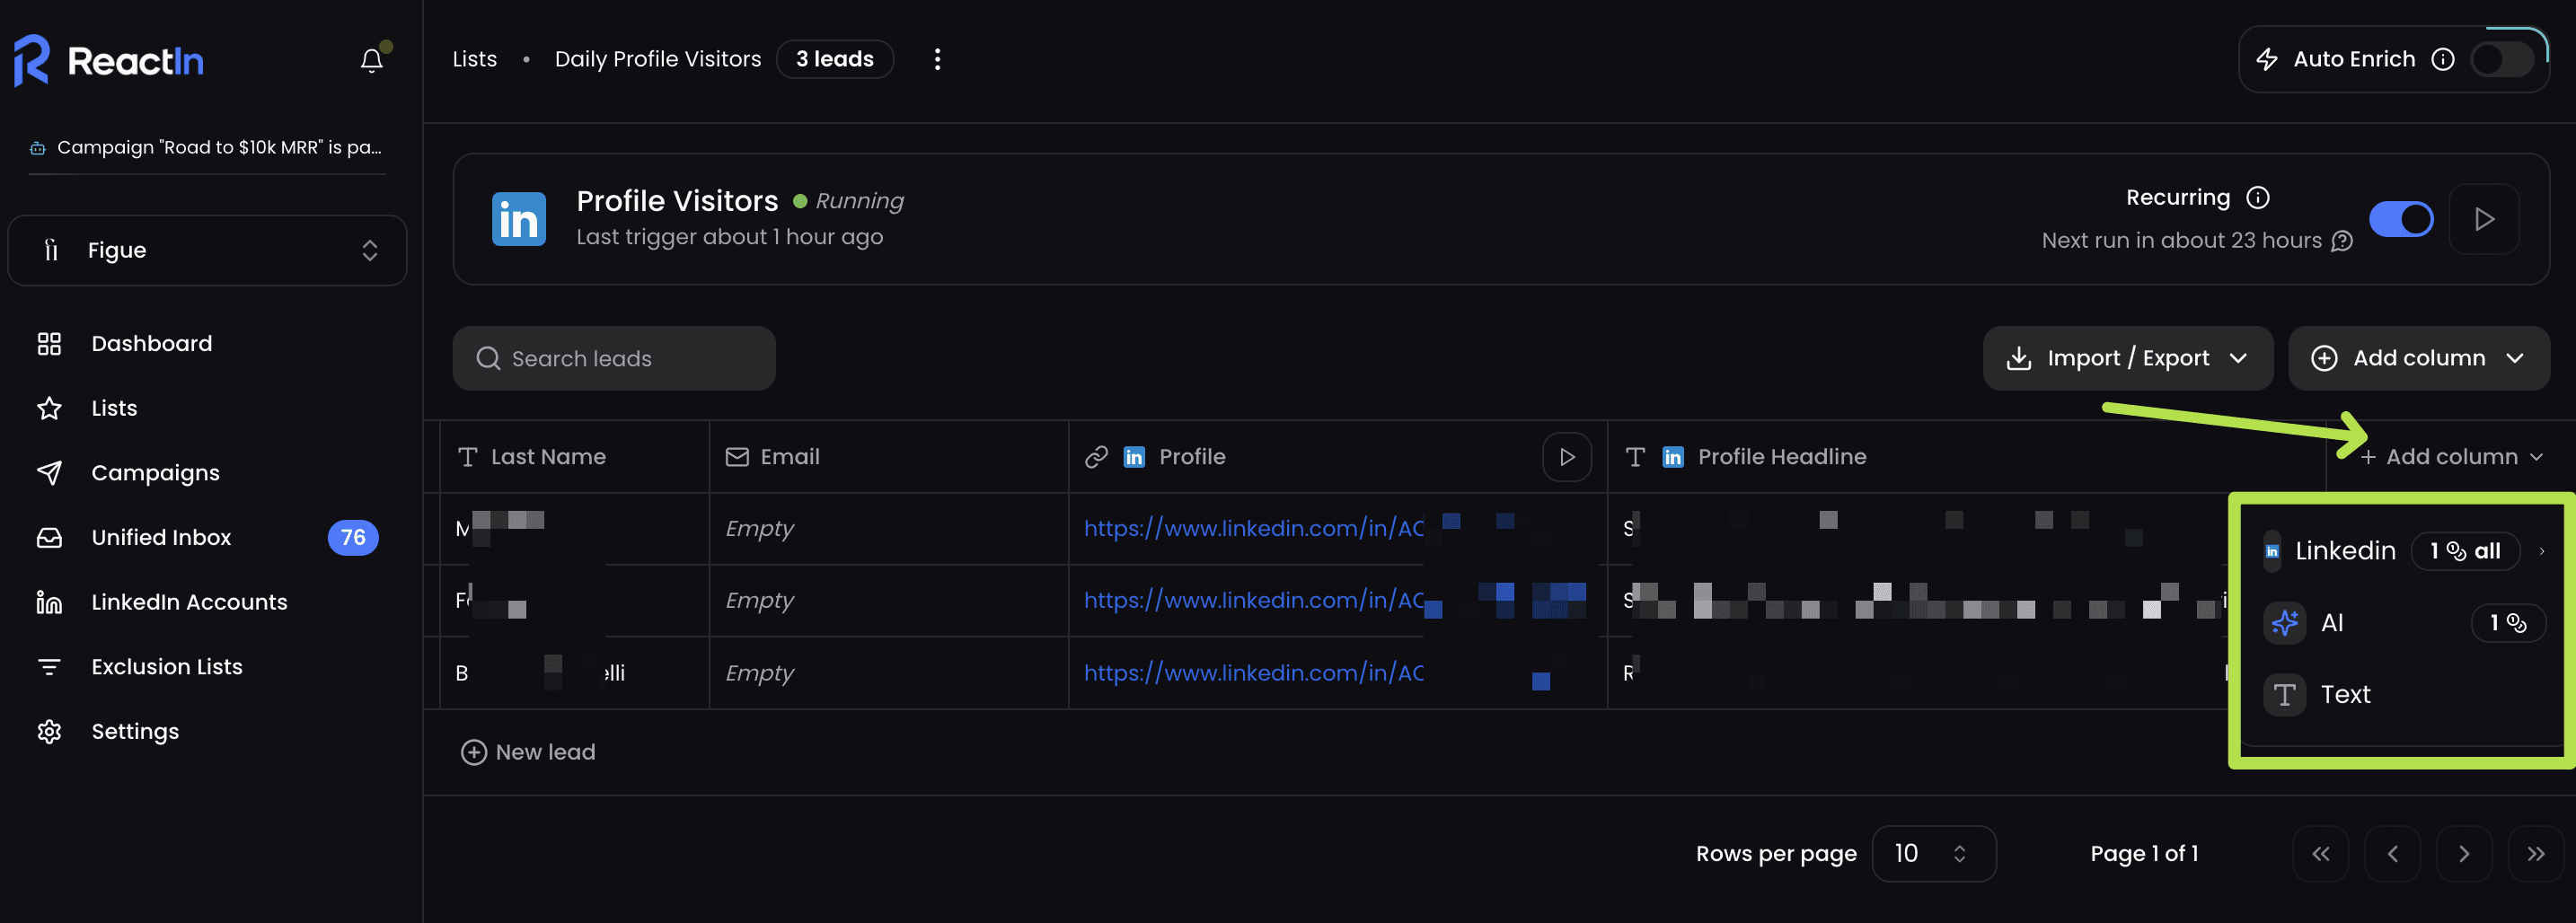Click the Lists breadcrumb
The height and width of the screenshot is (923, 2576).
(474, 59)
